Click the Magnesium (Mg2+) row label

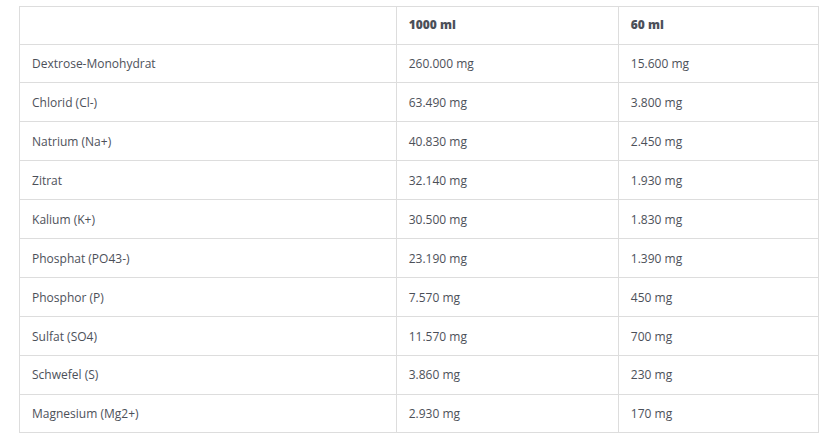pyautogui.click(x=84, y=414)
